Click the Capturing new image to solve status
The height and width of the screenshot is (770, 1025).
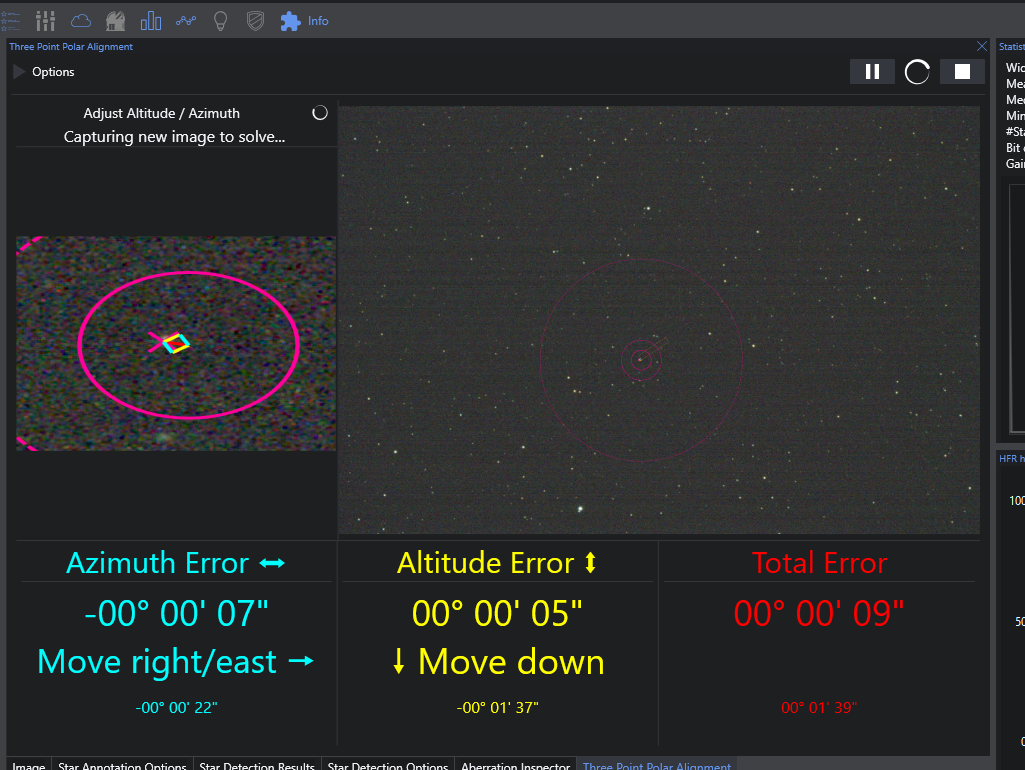pyautogui.click(x=175, y=137)
